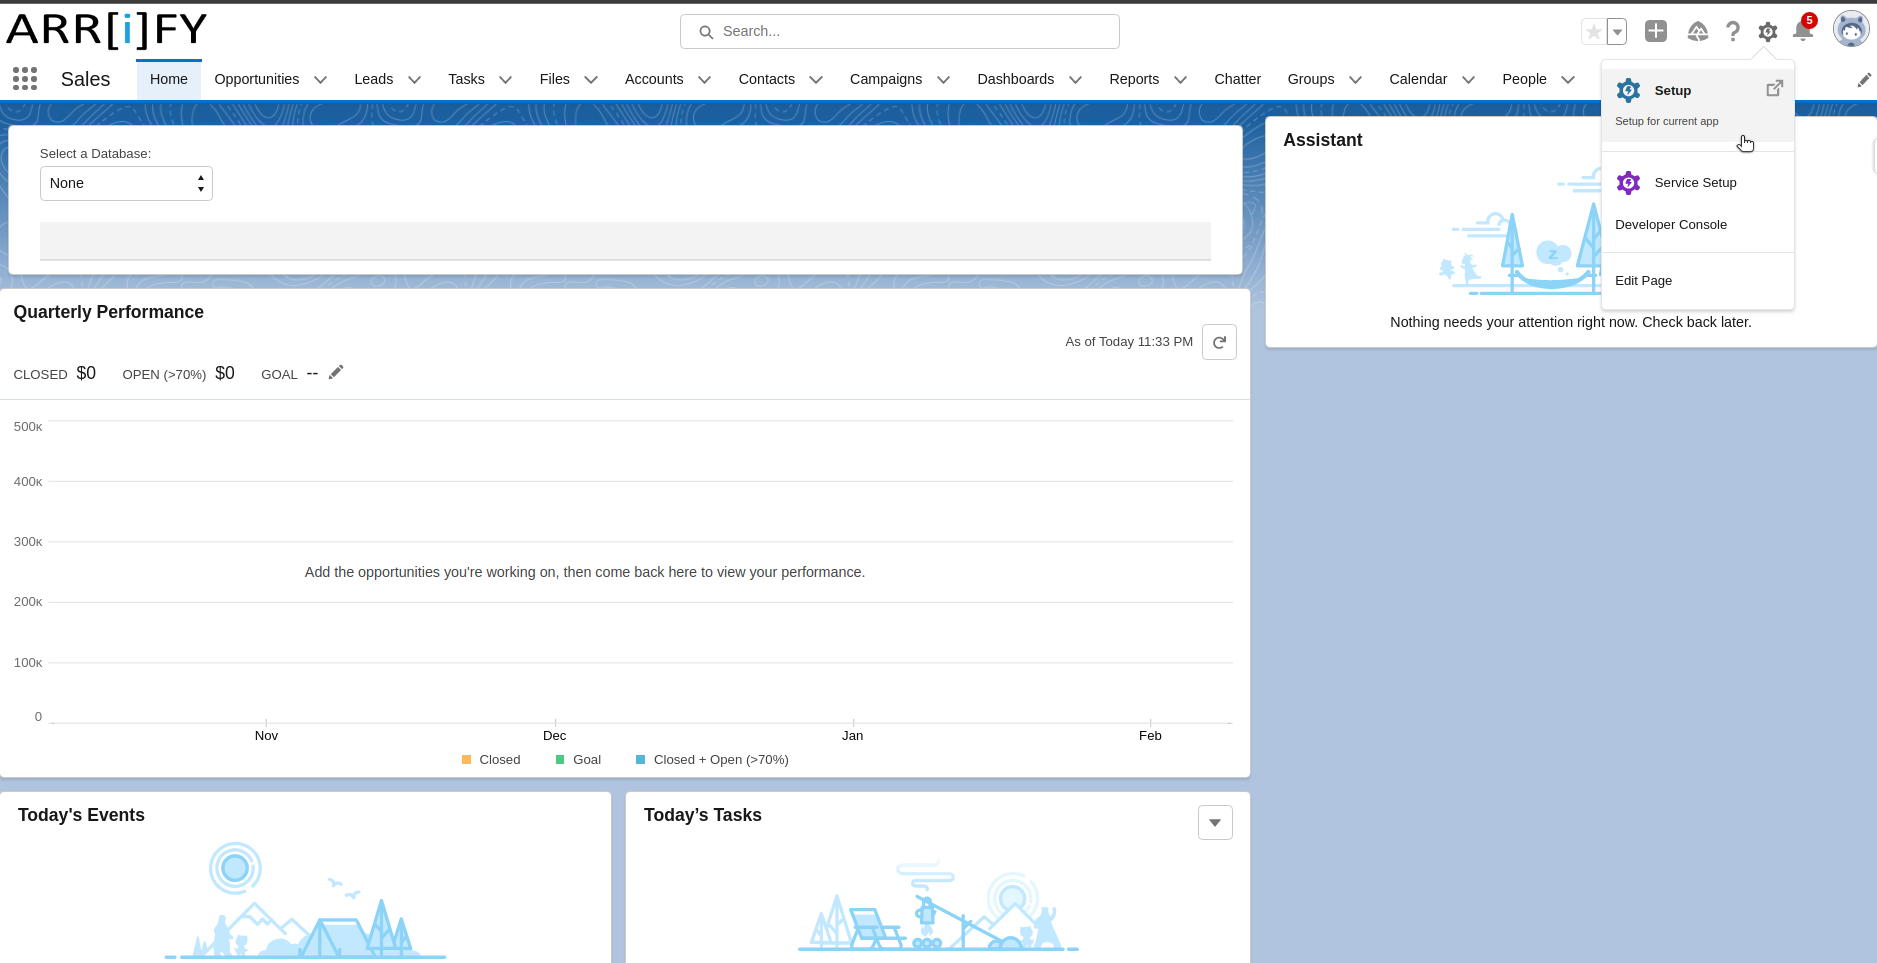Toggle the Goal legend item
1877x963 pixels.
(577, 759)
